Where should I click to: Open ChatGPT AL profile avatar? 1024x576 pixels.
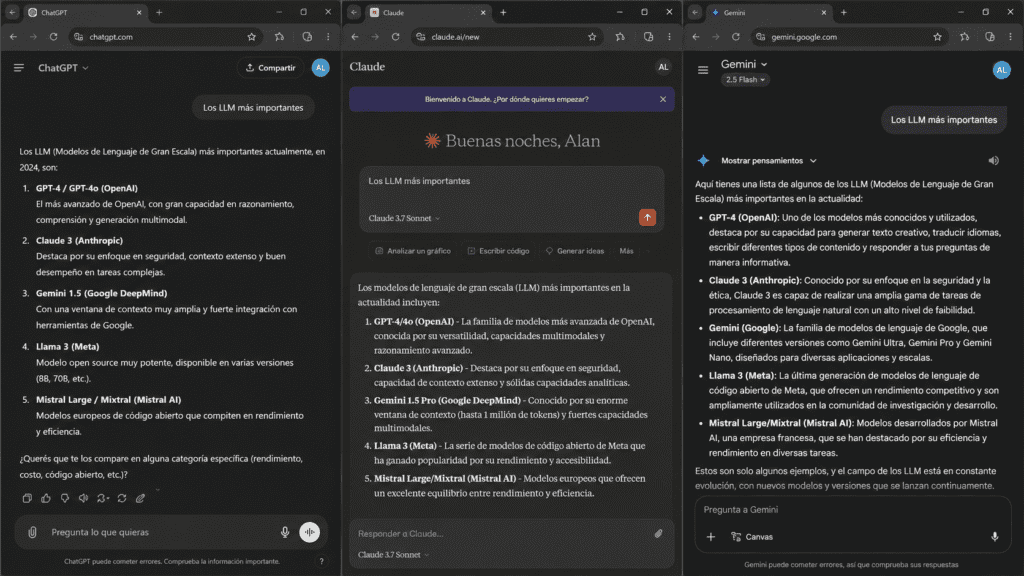320,68
